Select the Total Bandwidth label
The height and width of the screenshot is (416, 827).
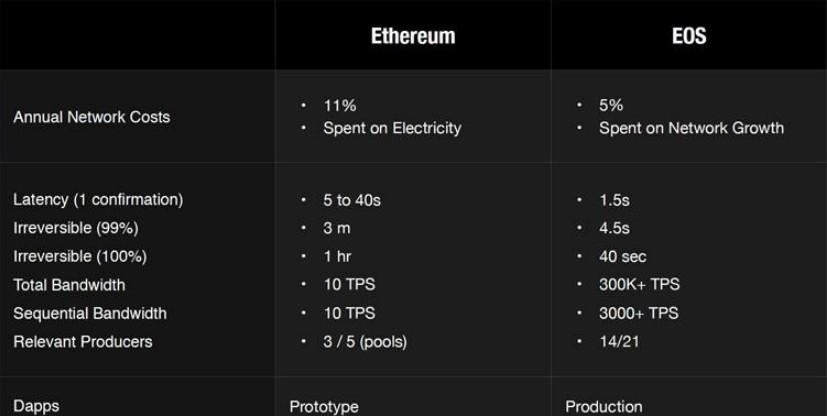[x=69, y=285]
